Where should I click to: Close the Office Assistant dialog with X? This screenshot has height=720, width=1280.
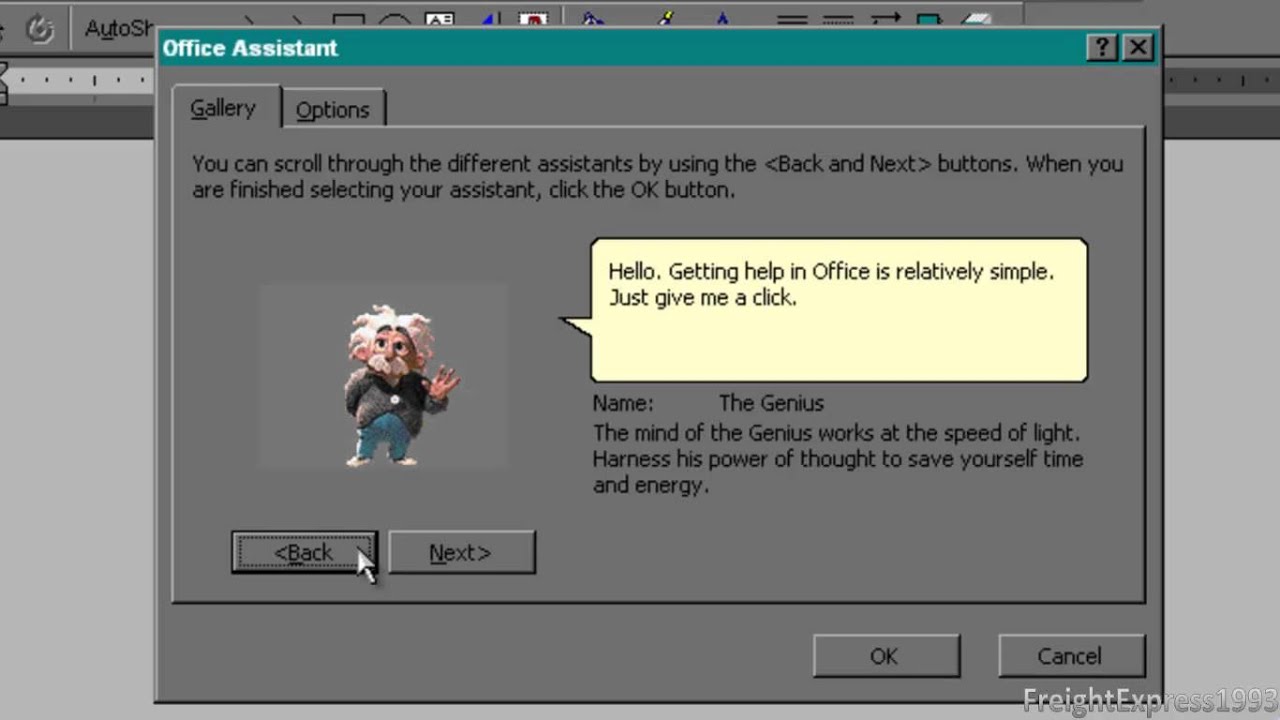pos(1137,48)
